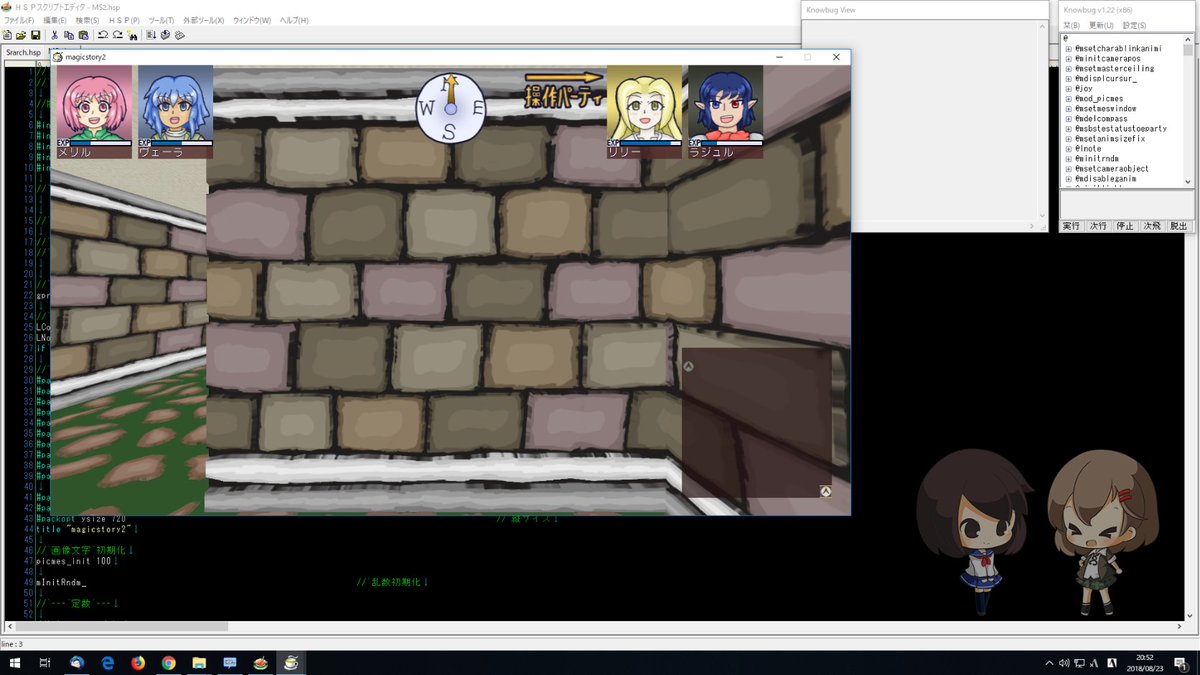Image resolution: width=1200 pixels, height=675 pixels.
Task: Open Google Chrome from taskbar
Action: point(168,662)
